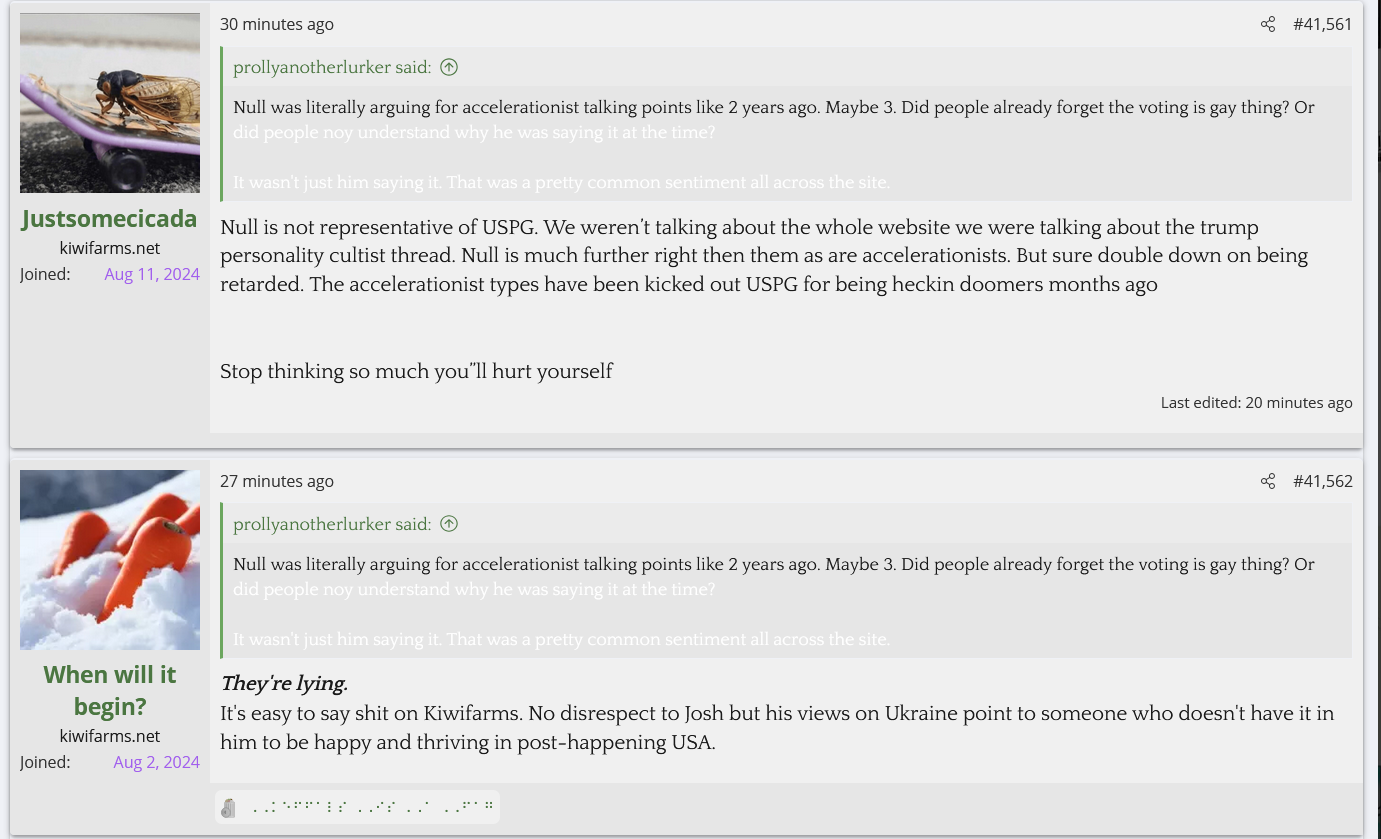Open the Justsomecicada username link
The height and width of the screenshot is (839, 1381).
tap(110, 219)
